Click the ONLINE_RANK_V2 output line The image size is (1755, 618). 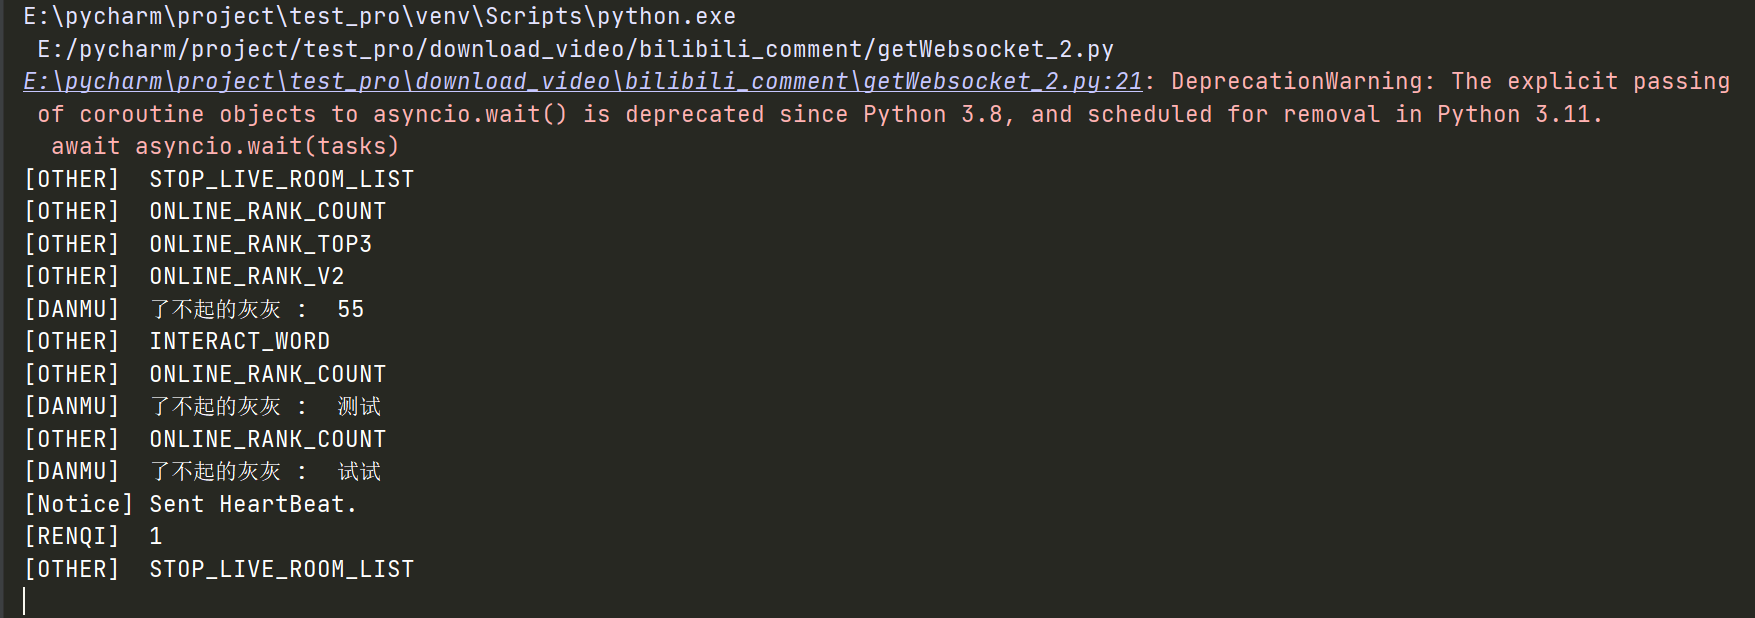(x=184, y=277)
